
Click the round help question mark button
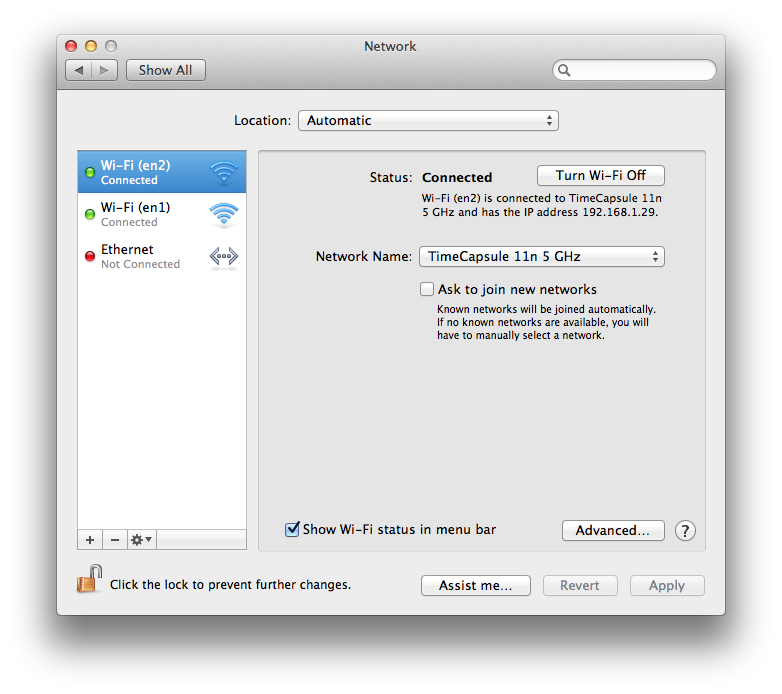pos(685,531)
